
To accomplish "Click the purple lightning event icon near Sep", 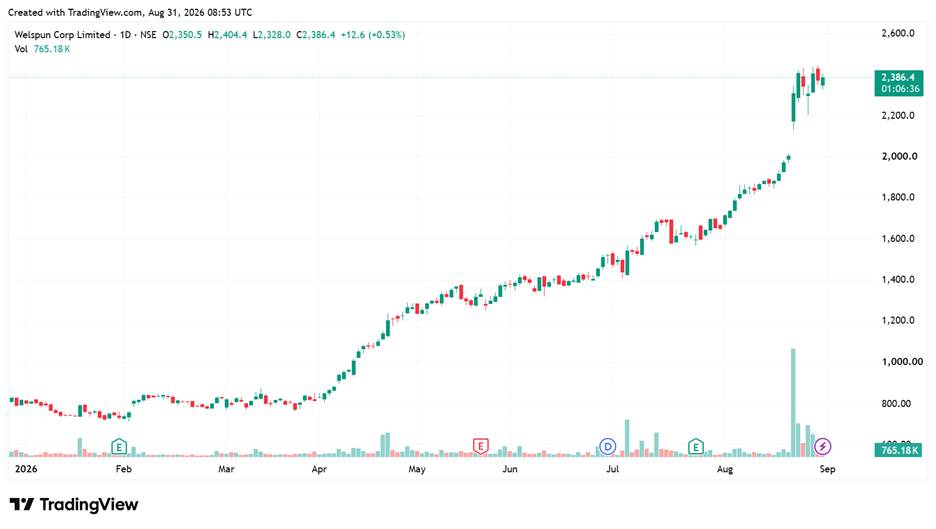I will [x=823, y=446].
